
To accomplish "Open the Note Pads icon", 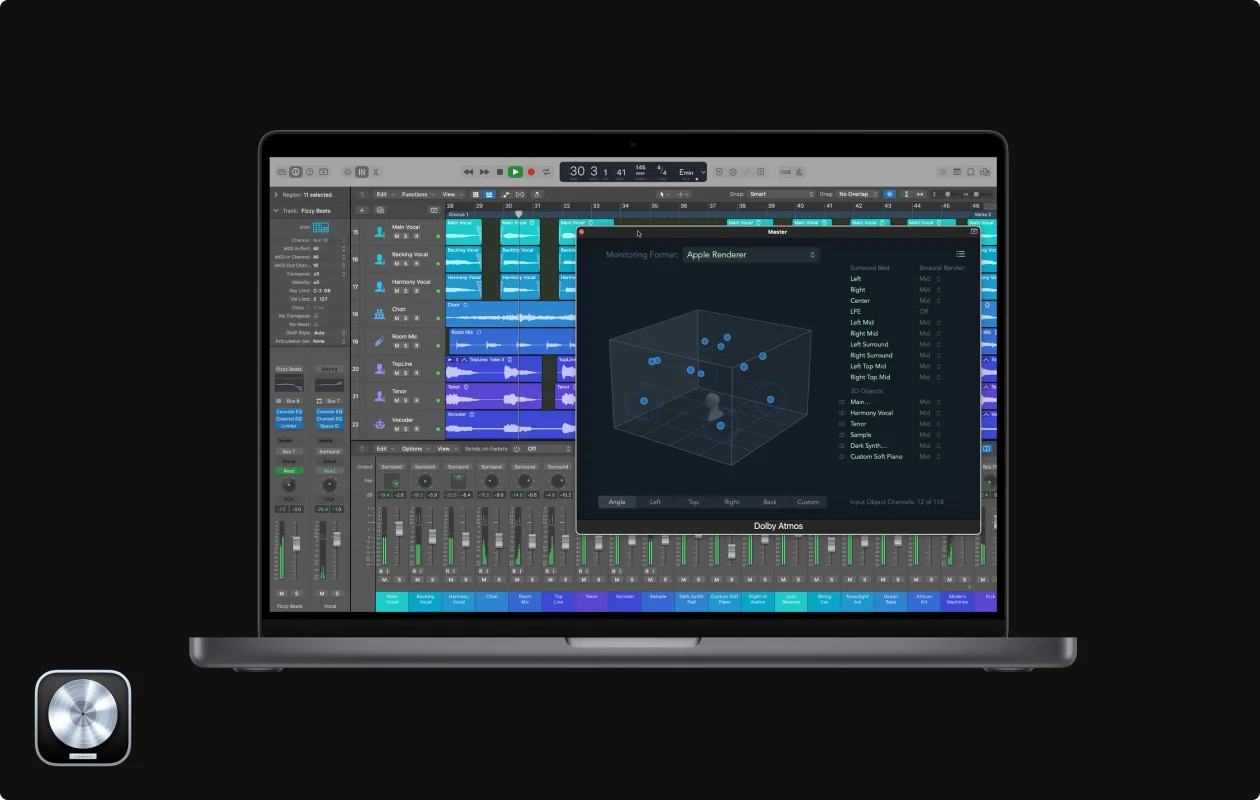I will 957,172.
